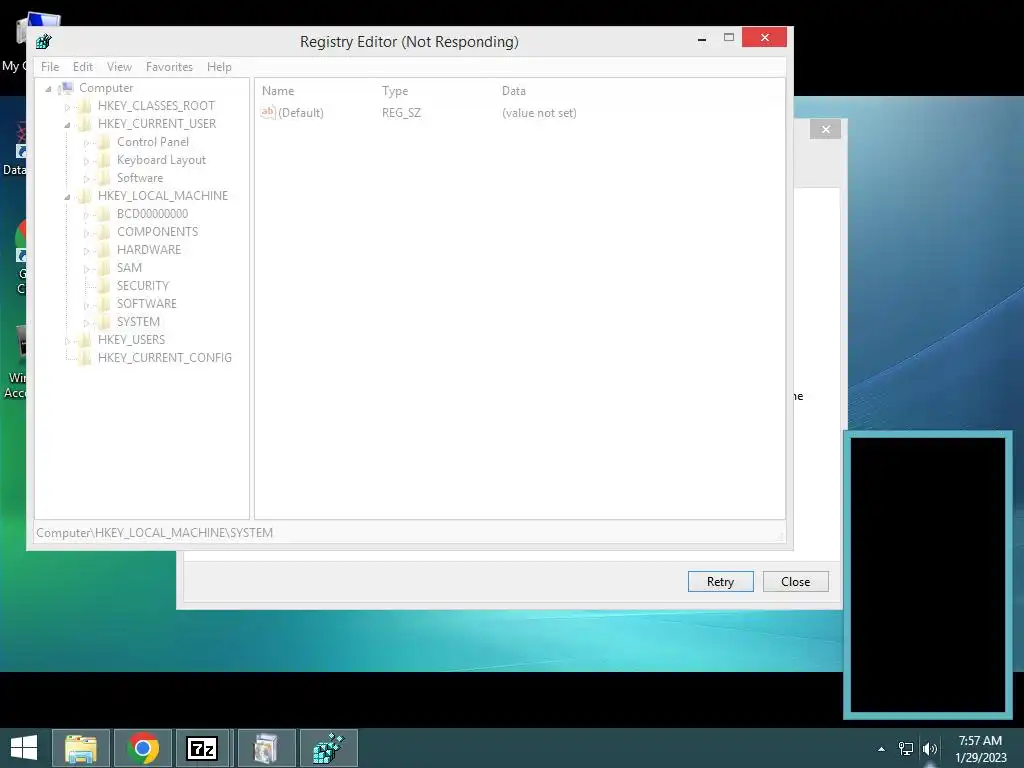This screenshot has width=1024, height=768.
Task: Select the REG_SZ type cell
Action: [402, 113]
